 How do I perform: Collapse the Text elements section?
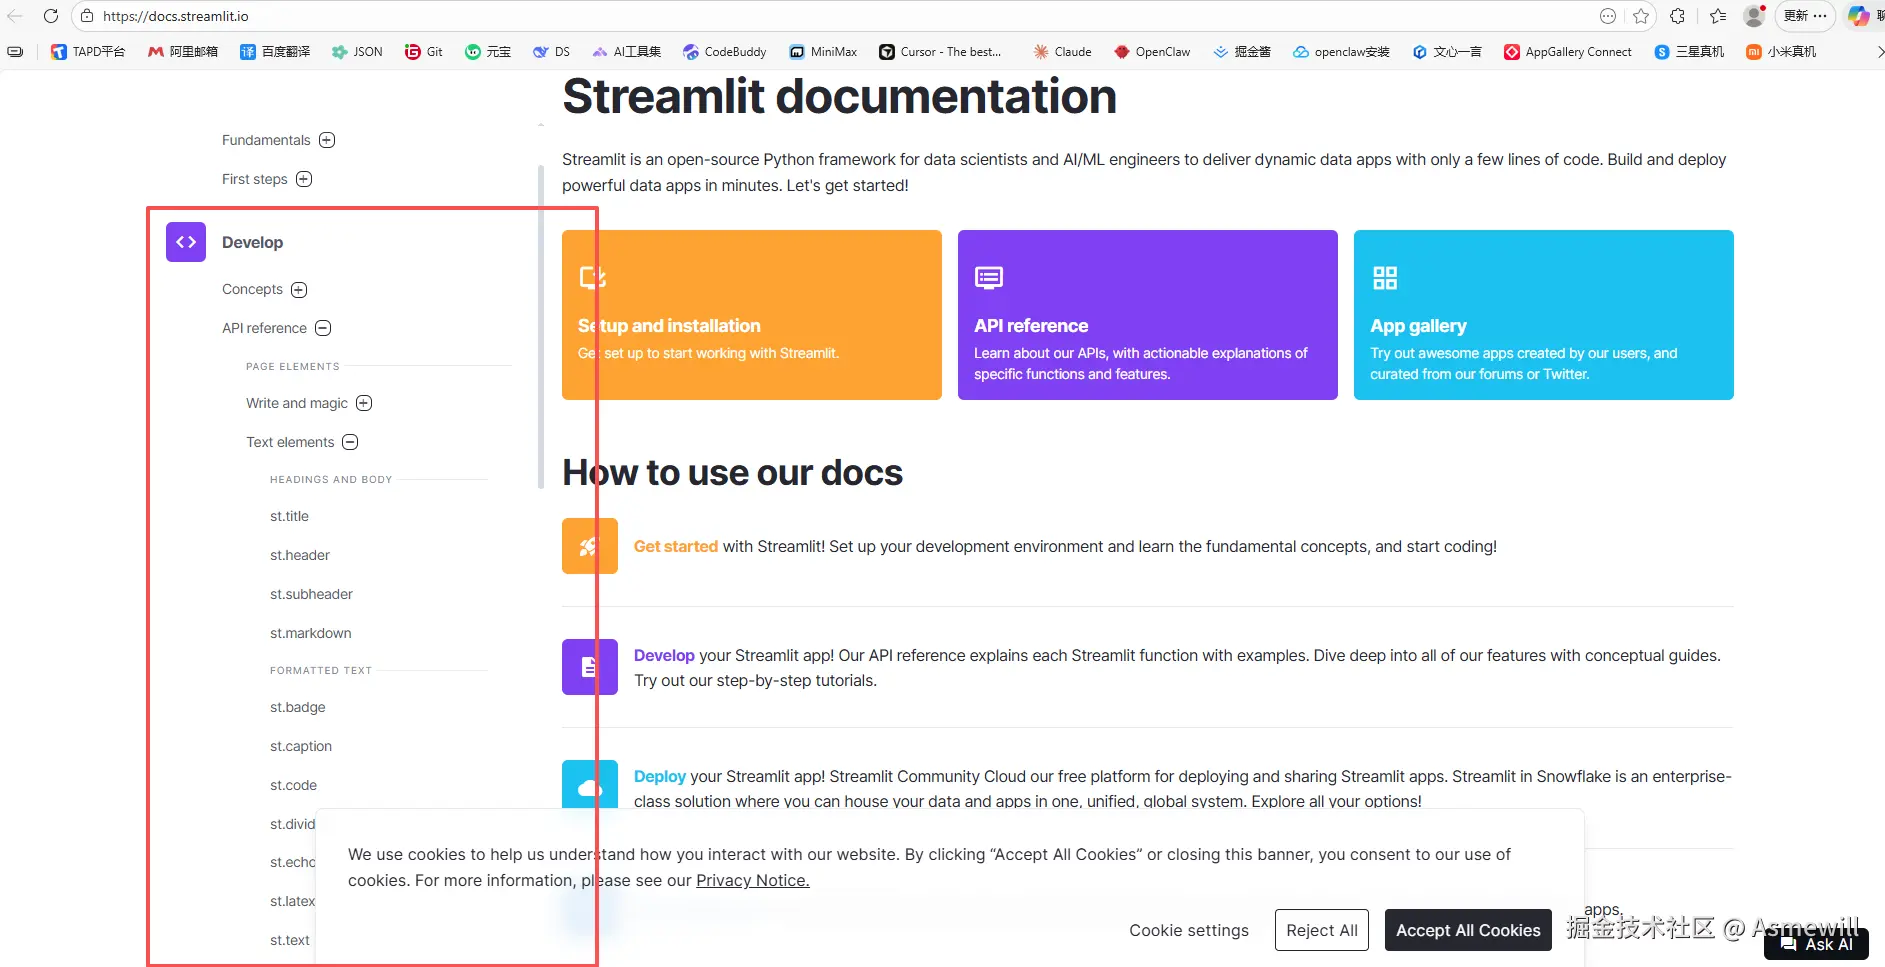(x=350, y=442)
